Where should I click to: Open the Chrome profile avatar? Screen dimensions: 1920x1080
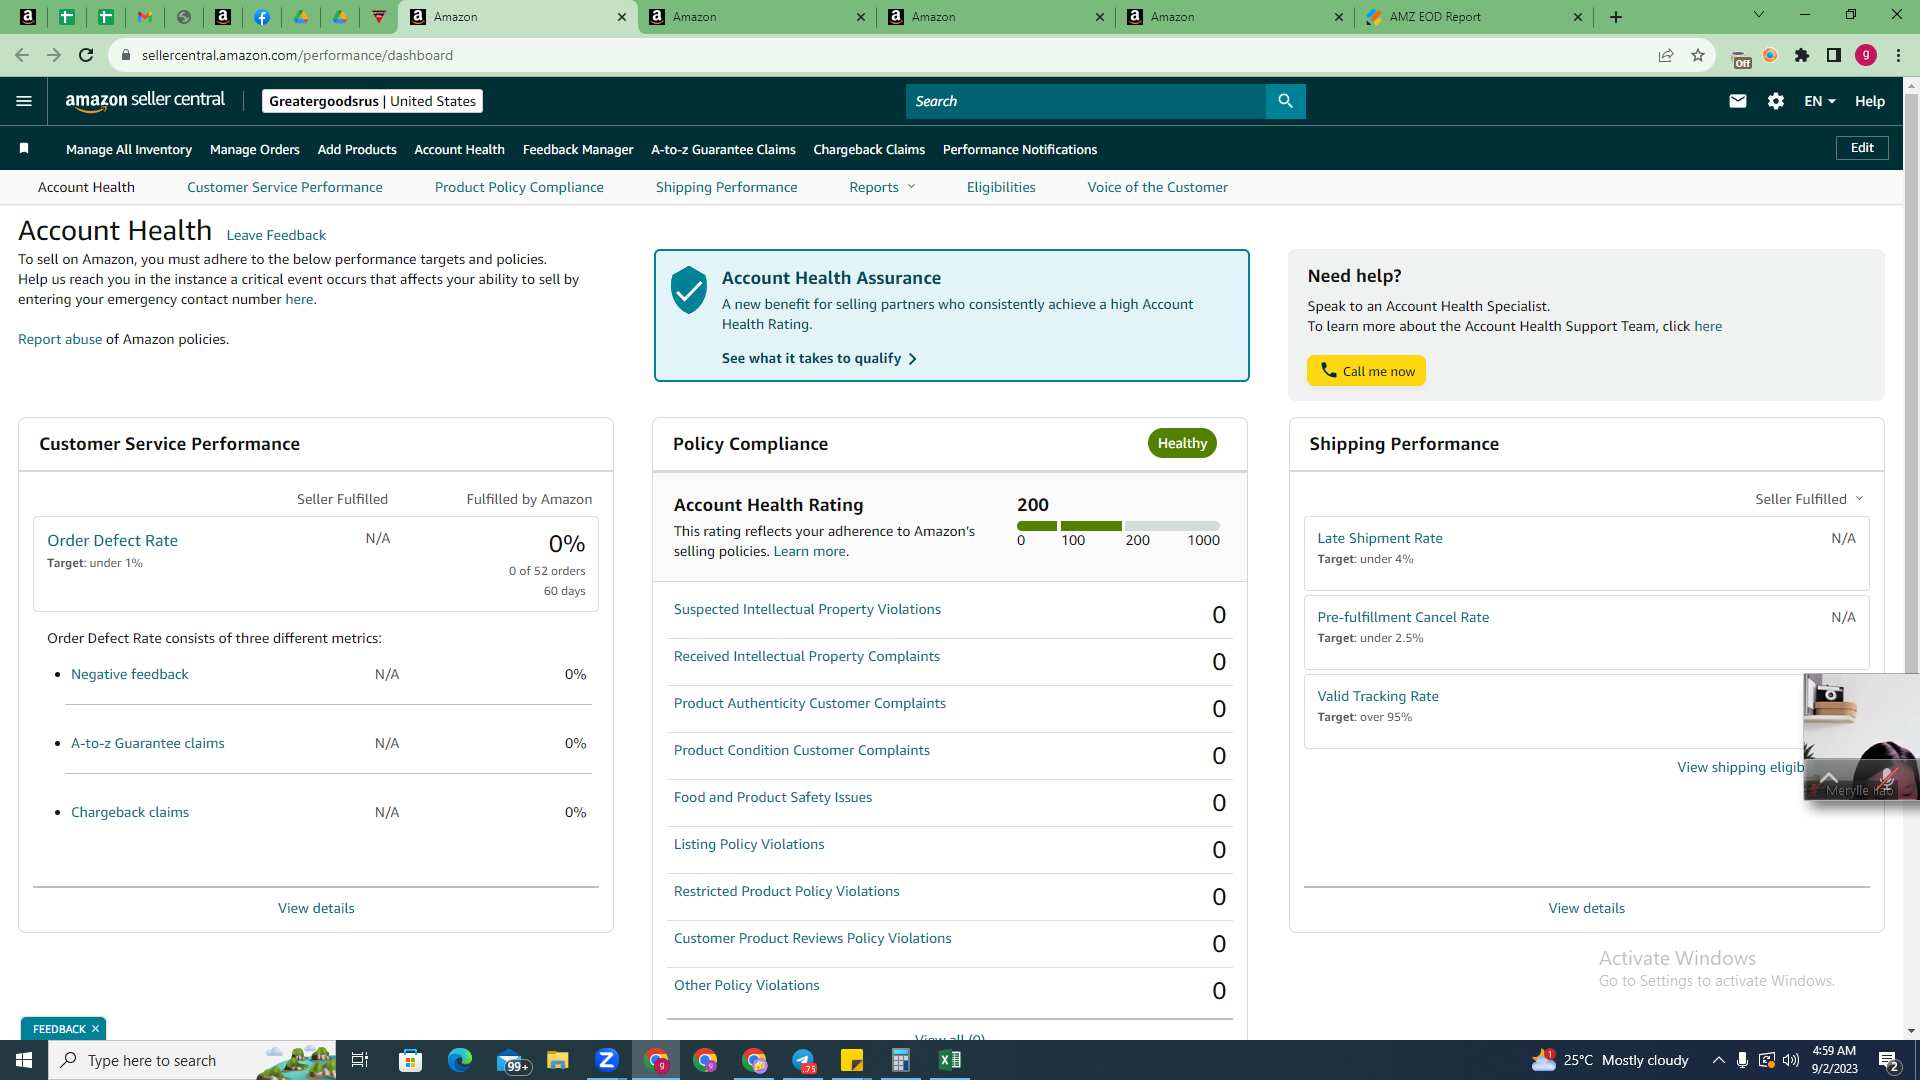(x=1866, y=55)
